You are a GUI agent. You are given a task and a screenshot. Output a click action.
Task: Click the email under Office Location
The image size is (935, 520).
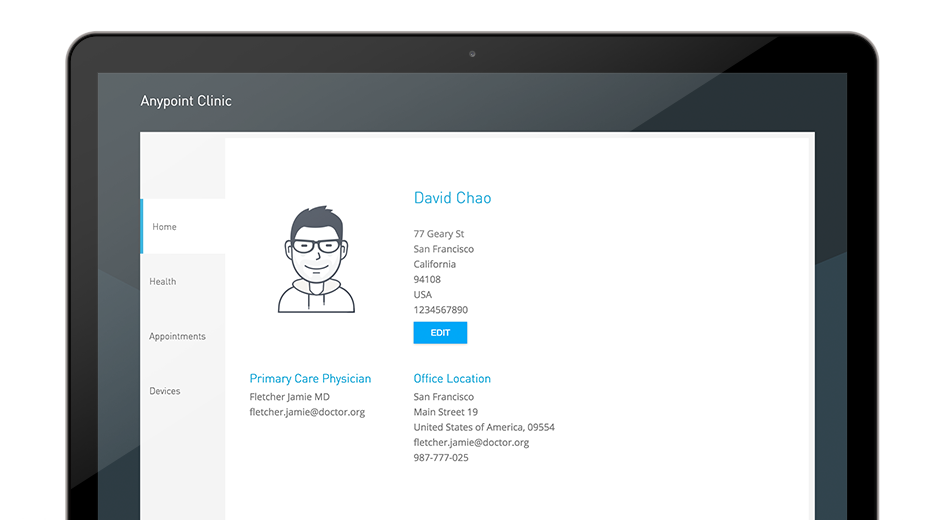tap(471, 442)
